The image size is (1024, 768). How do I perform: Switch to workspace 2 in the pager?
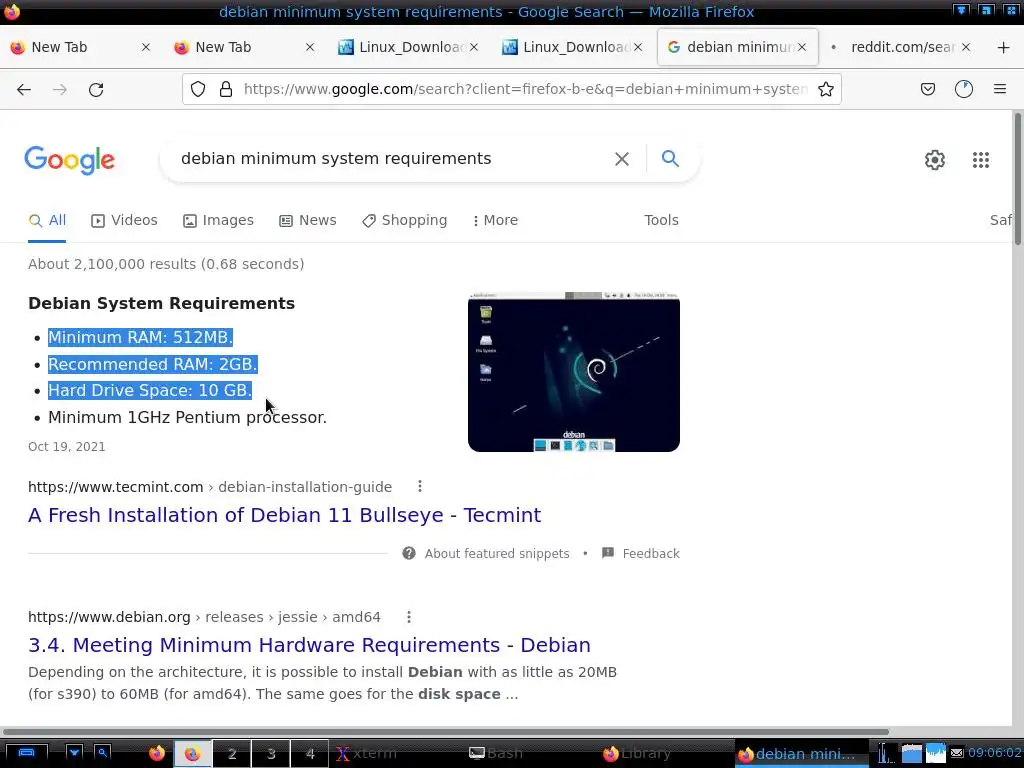pyautogui.click(x=232, y=754)
